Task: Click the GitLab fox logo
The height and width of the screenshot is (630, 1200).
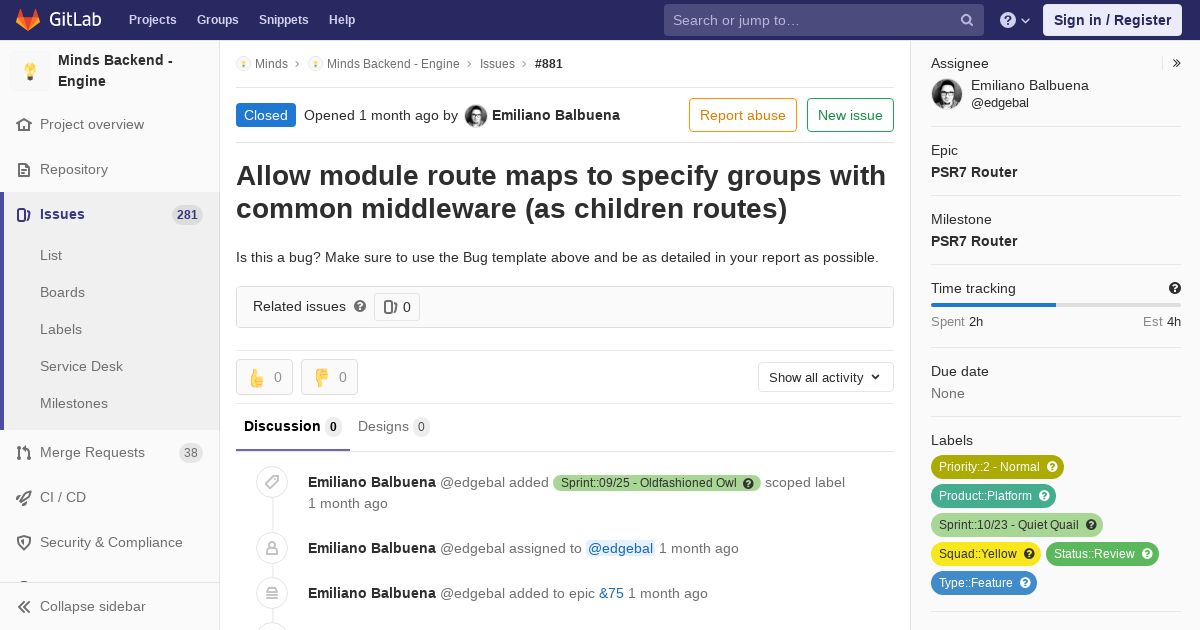Action: tap(28, 20)
